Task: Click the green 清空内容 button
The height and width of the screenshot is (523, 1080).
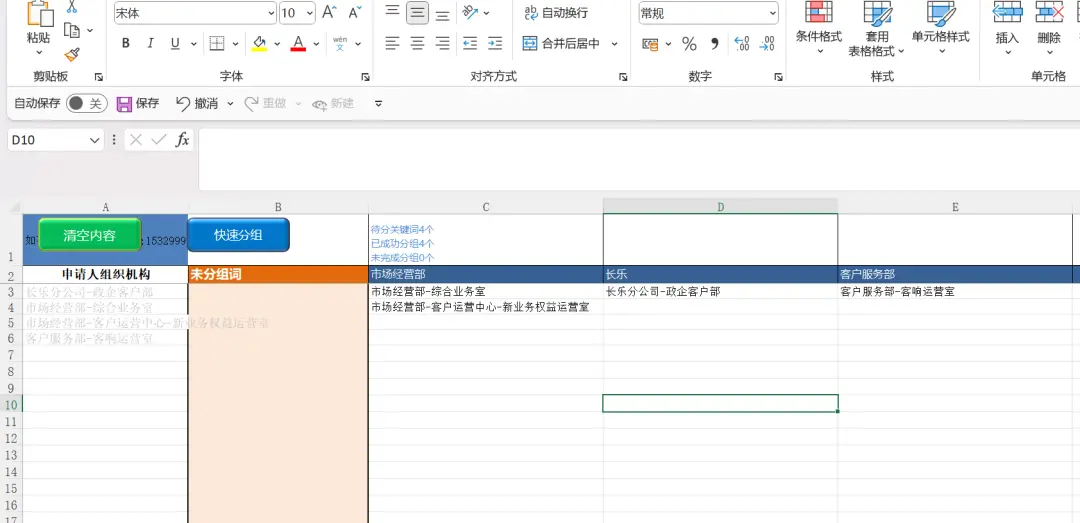Action: click(x=90, y=235)
